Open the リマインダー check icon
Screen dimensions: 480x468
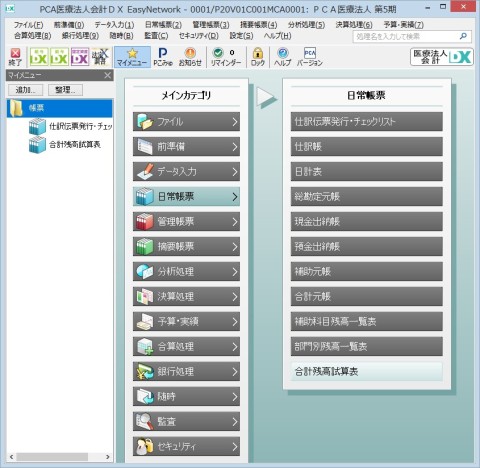coord(226,57)
